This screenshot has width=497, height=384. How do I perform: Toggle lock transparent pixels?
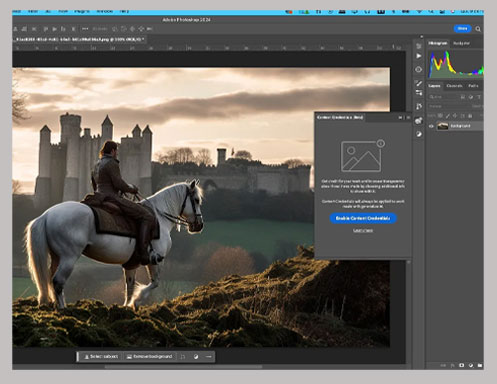coord(440,116)
